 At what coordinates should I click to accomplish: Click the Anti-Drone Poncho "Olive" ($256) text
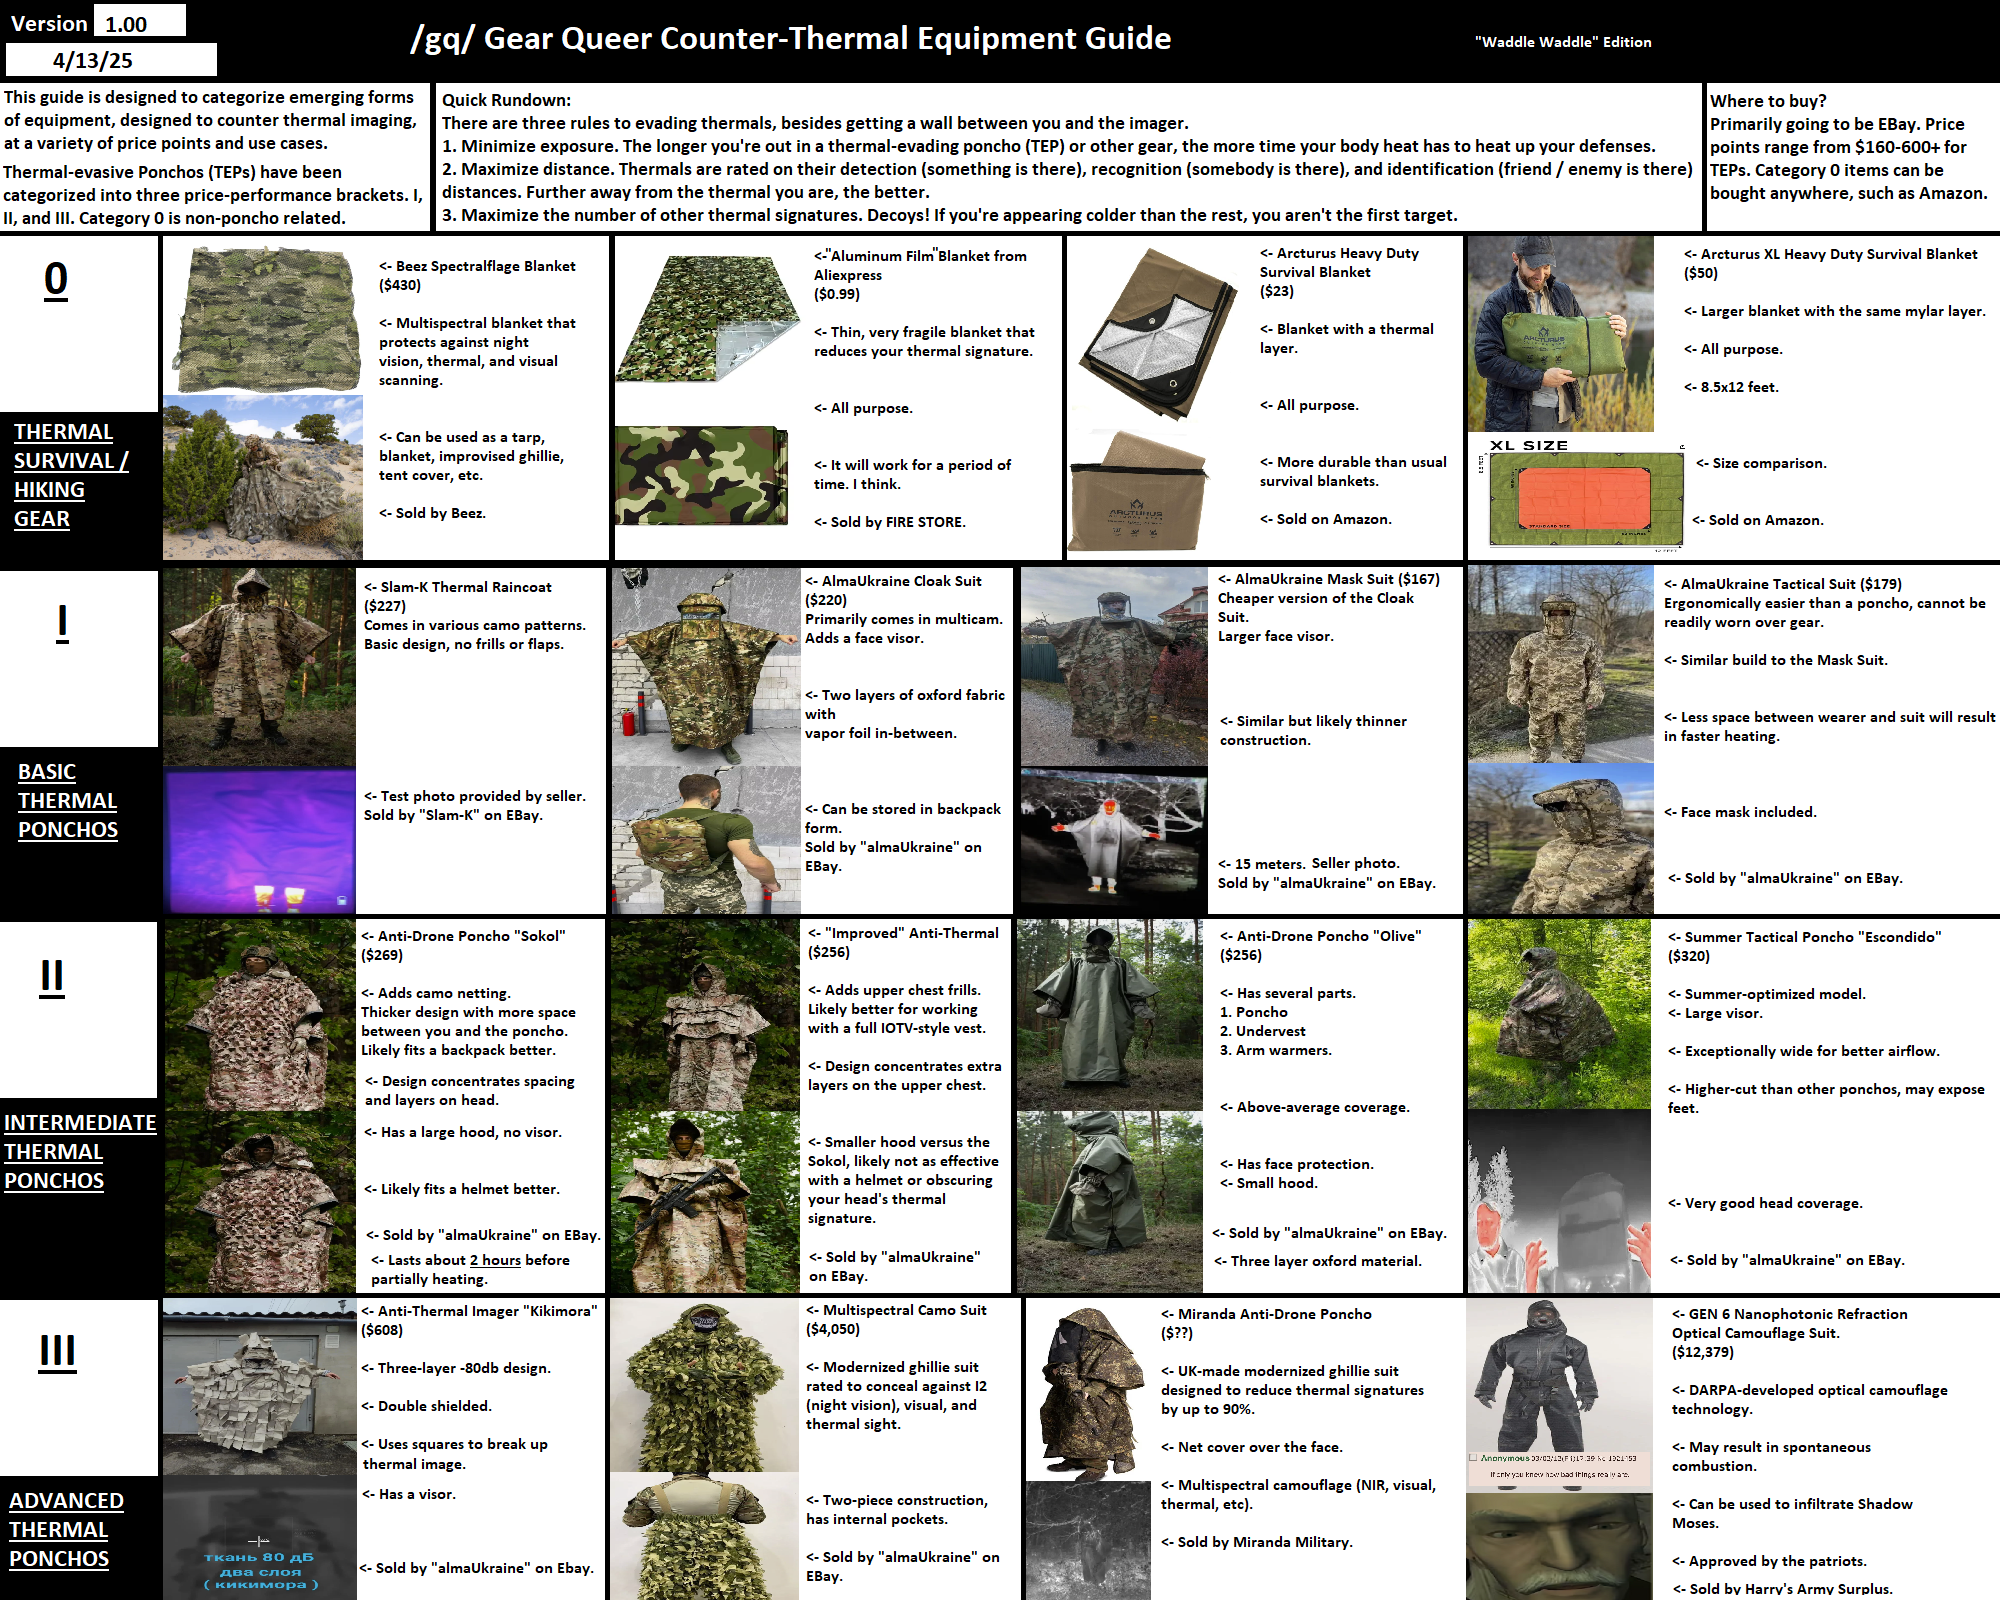click(x=1320, y=945)
